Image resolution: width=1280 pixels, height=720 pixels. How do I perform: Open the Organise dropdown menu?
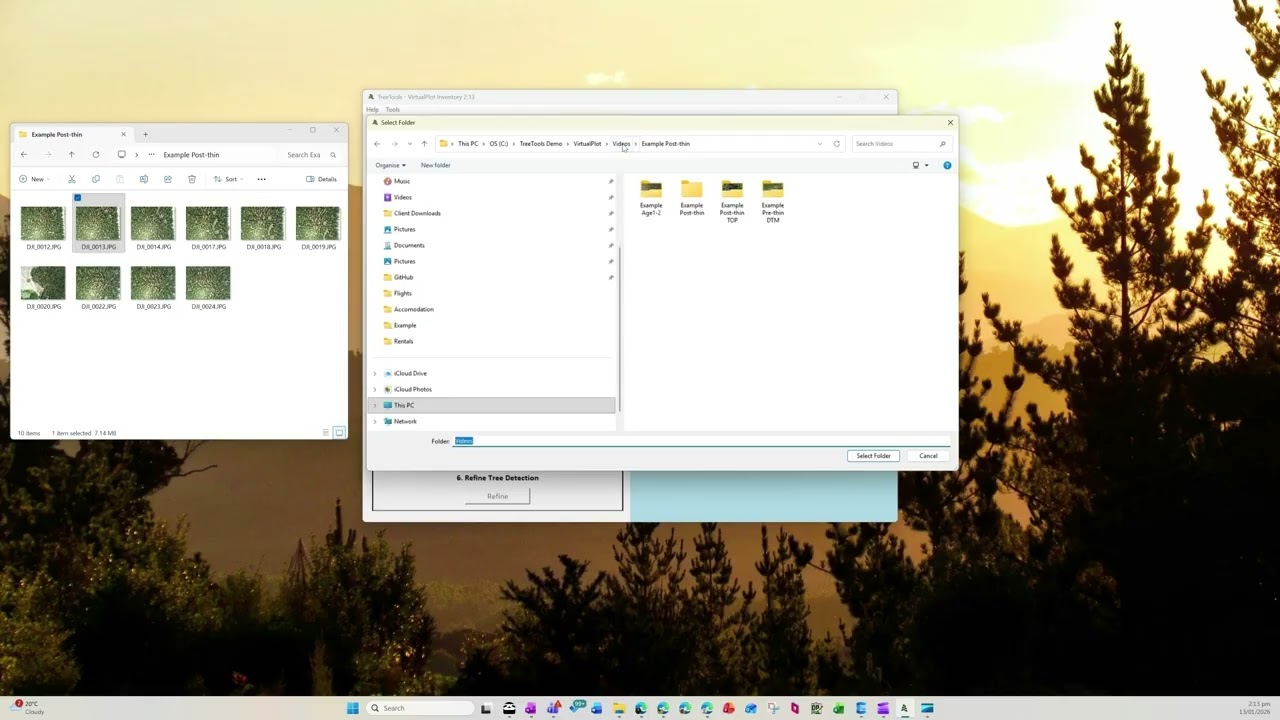click(x=390, y=165)
